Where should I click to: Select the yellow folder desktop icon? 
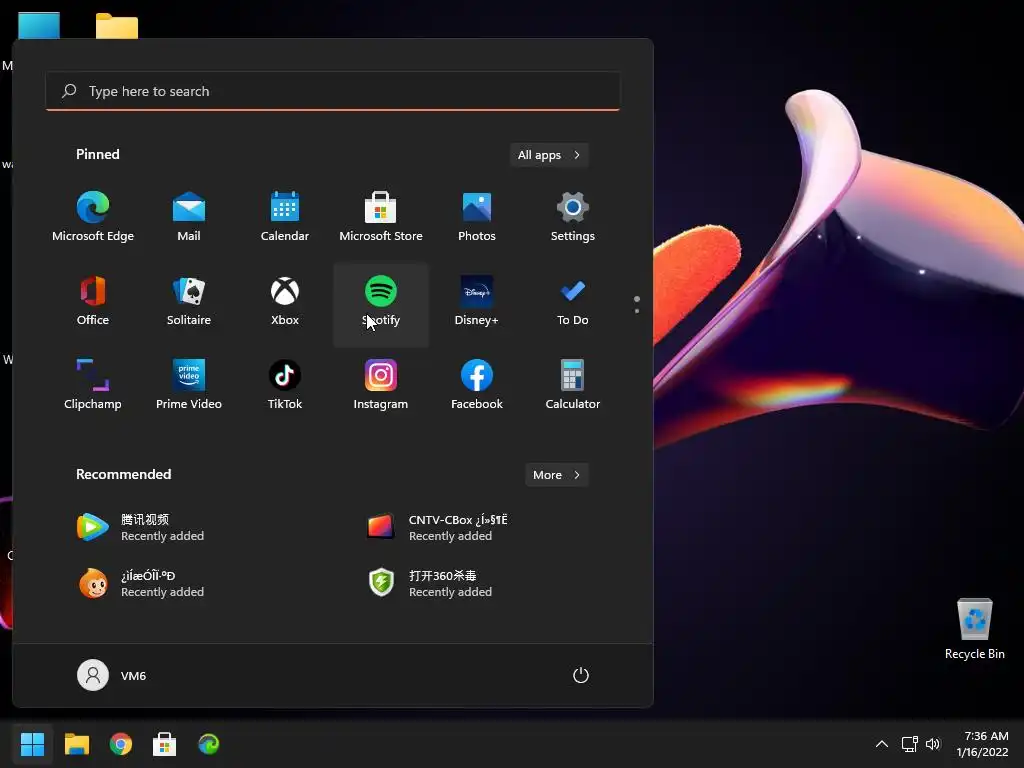[117, 26]
